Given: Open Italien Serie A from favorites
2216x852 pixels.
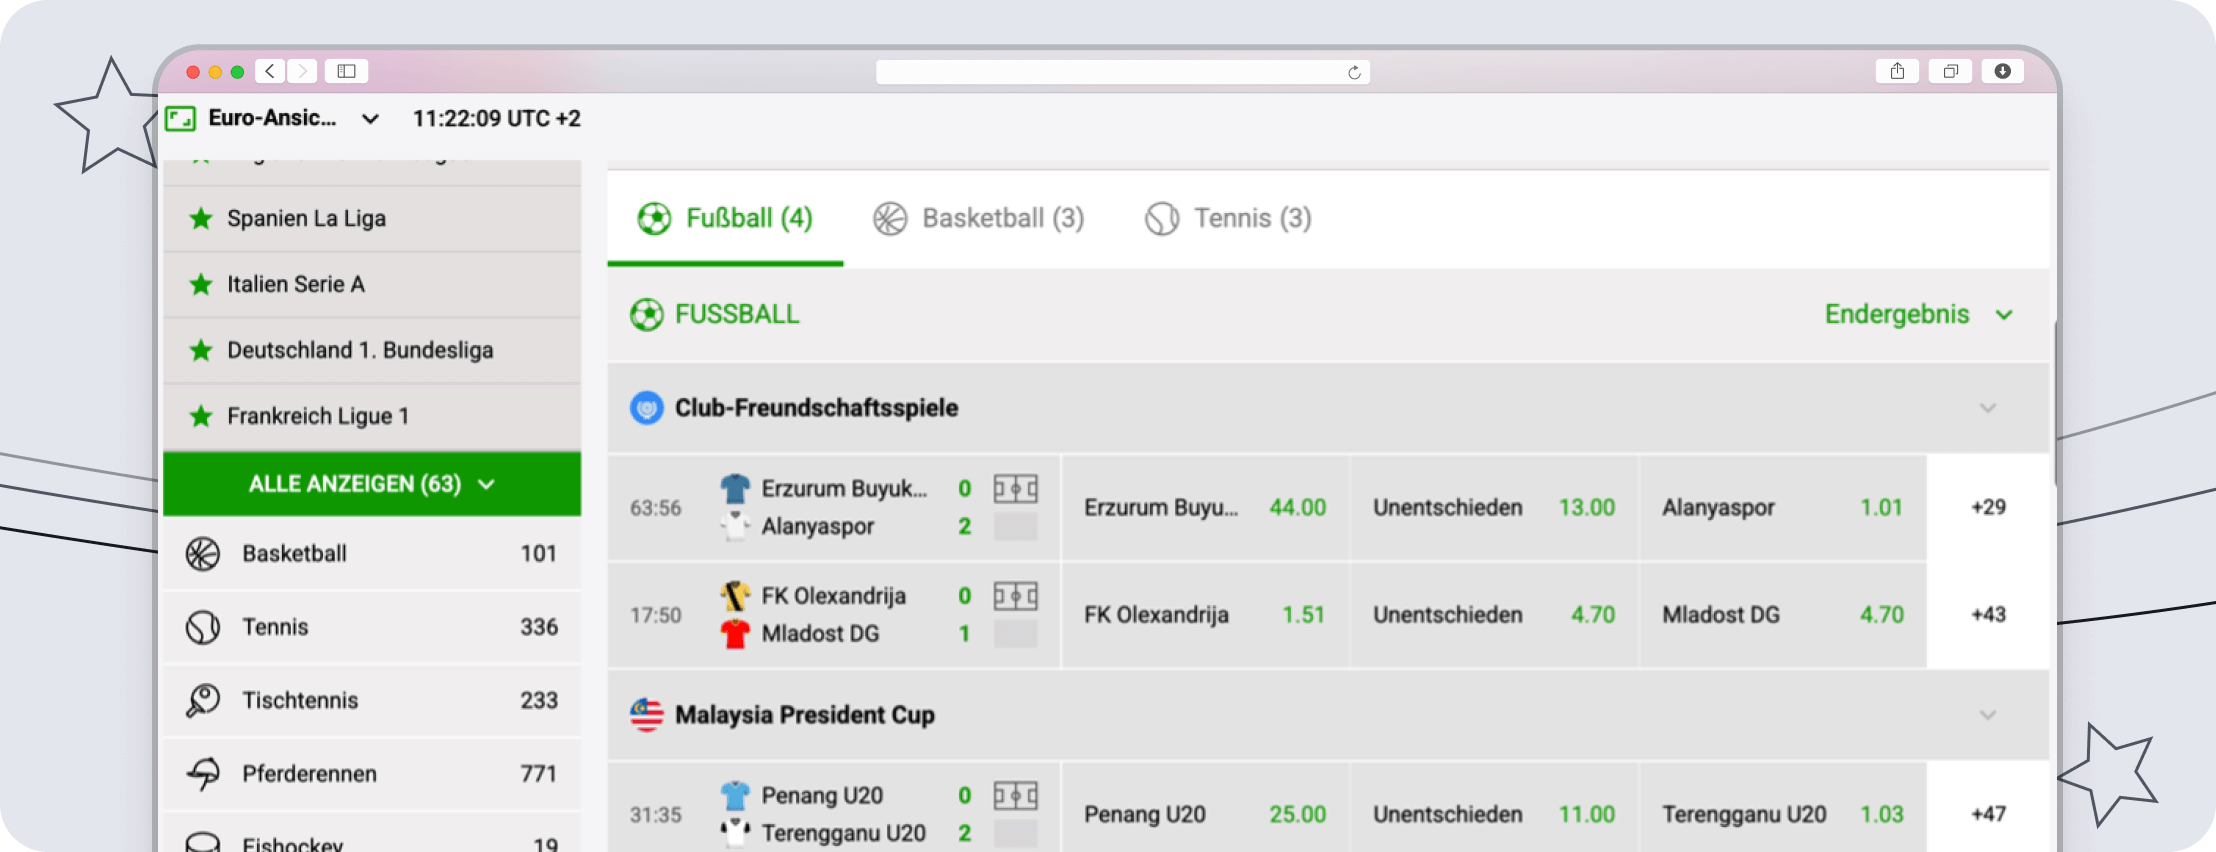Looking at the screenshot, I should pyautogui.click(x=372, y=284).
